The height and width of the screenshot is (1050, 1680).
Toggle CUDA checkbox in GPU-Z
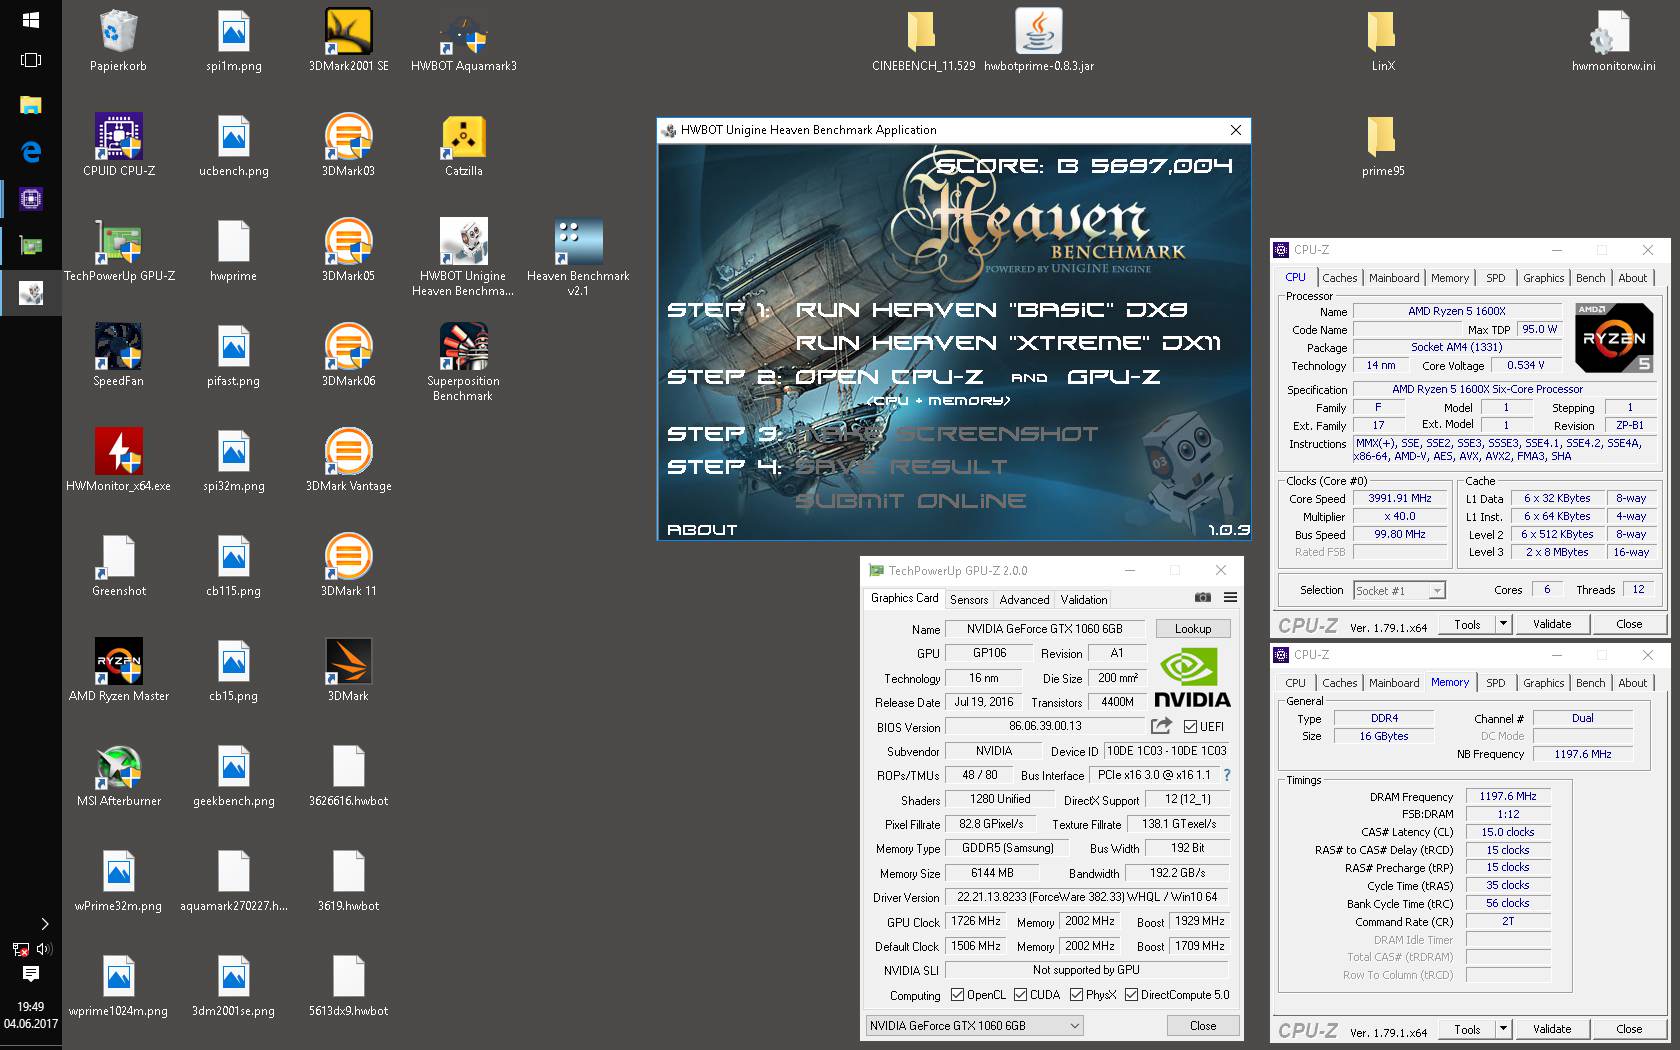coord(1020,995)
